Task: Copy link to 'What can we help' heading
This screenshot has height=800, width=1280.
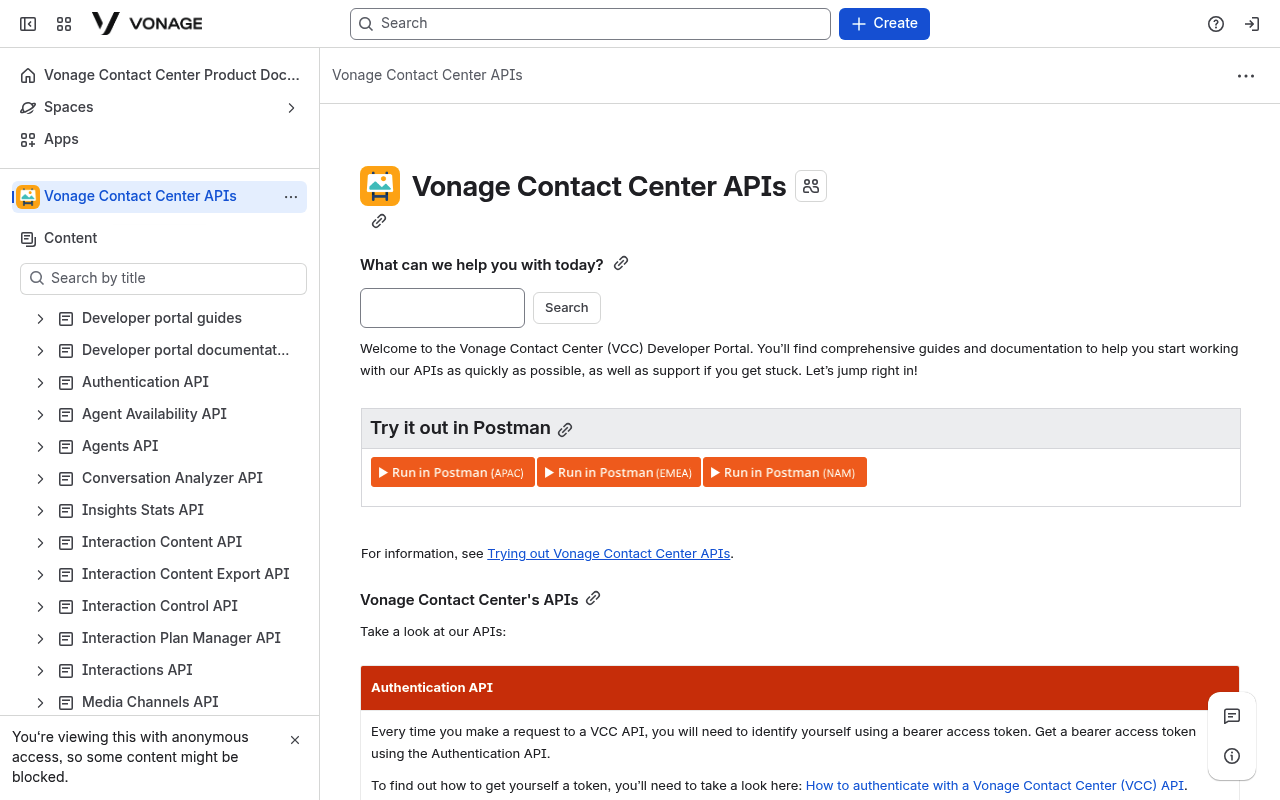Action: tap(621, 263)
